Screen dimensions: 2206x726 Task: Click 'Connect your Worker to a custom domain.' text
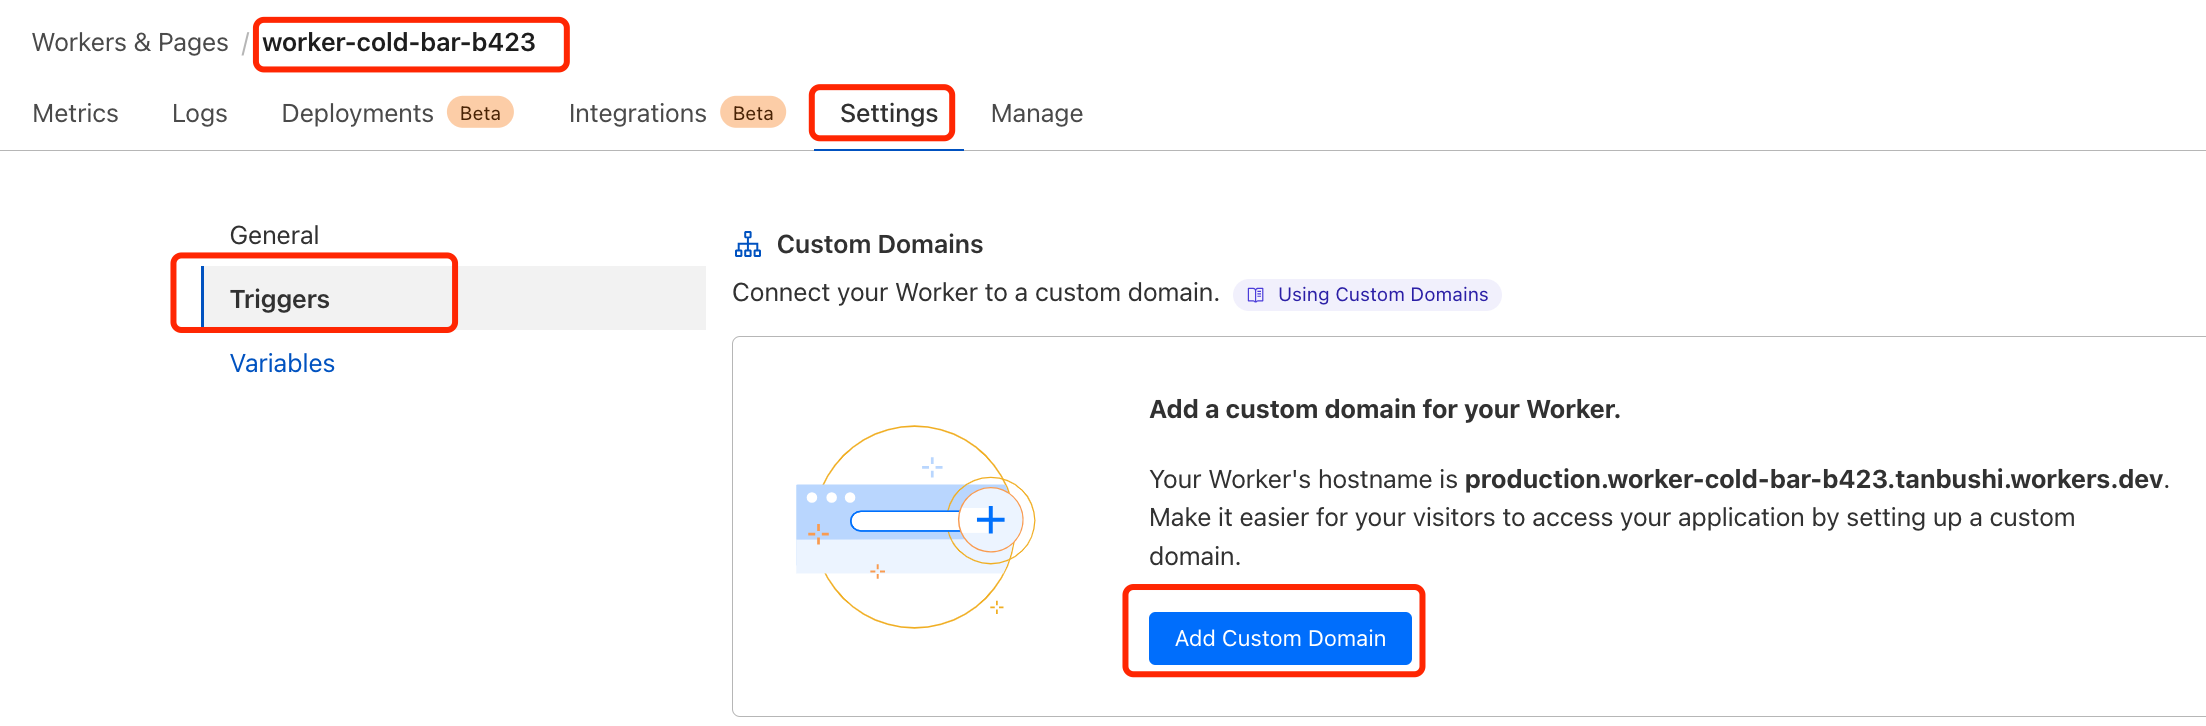pyautogui.click(x=976, y=292)
